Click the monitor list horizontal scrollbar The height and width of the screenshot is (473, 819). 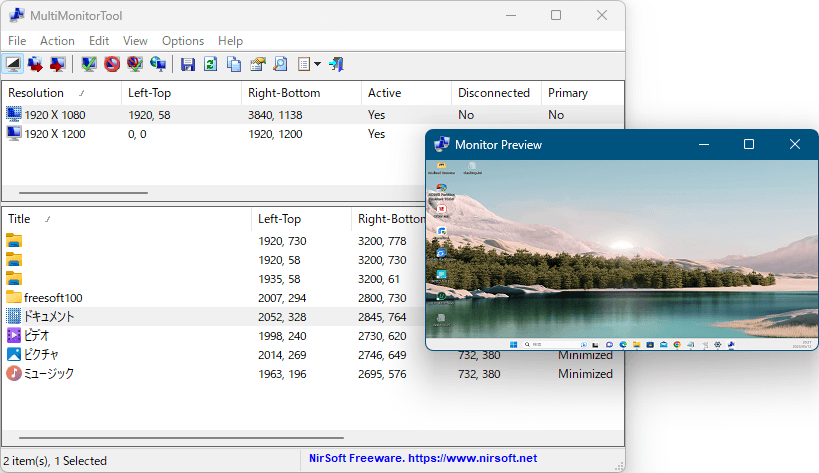(x=83, y=192)
